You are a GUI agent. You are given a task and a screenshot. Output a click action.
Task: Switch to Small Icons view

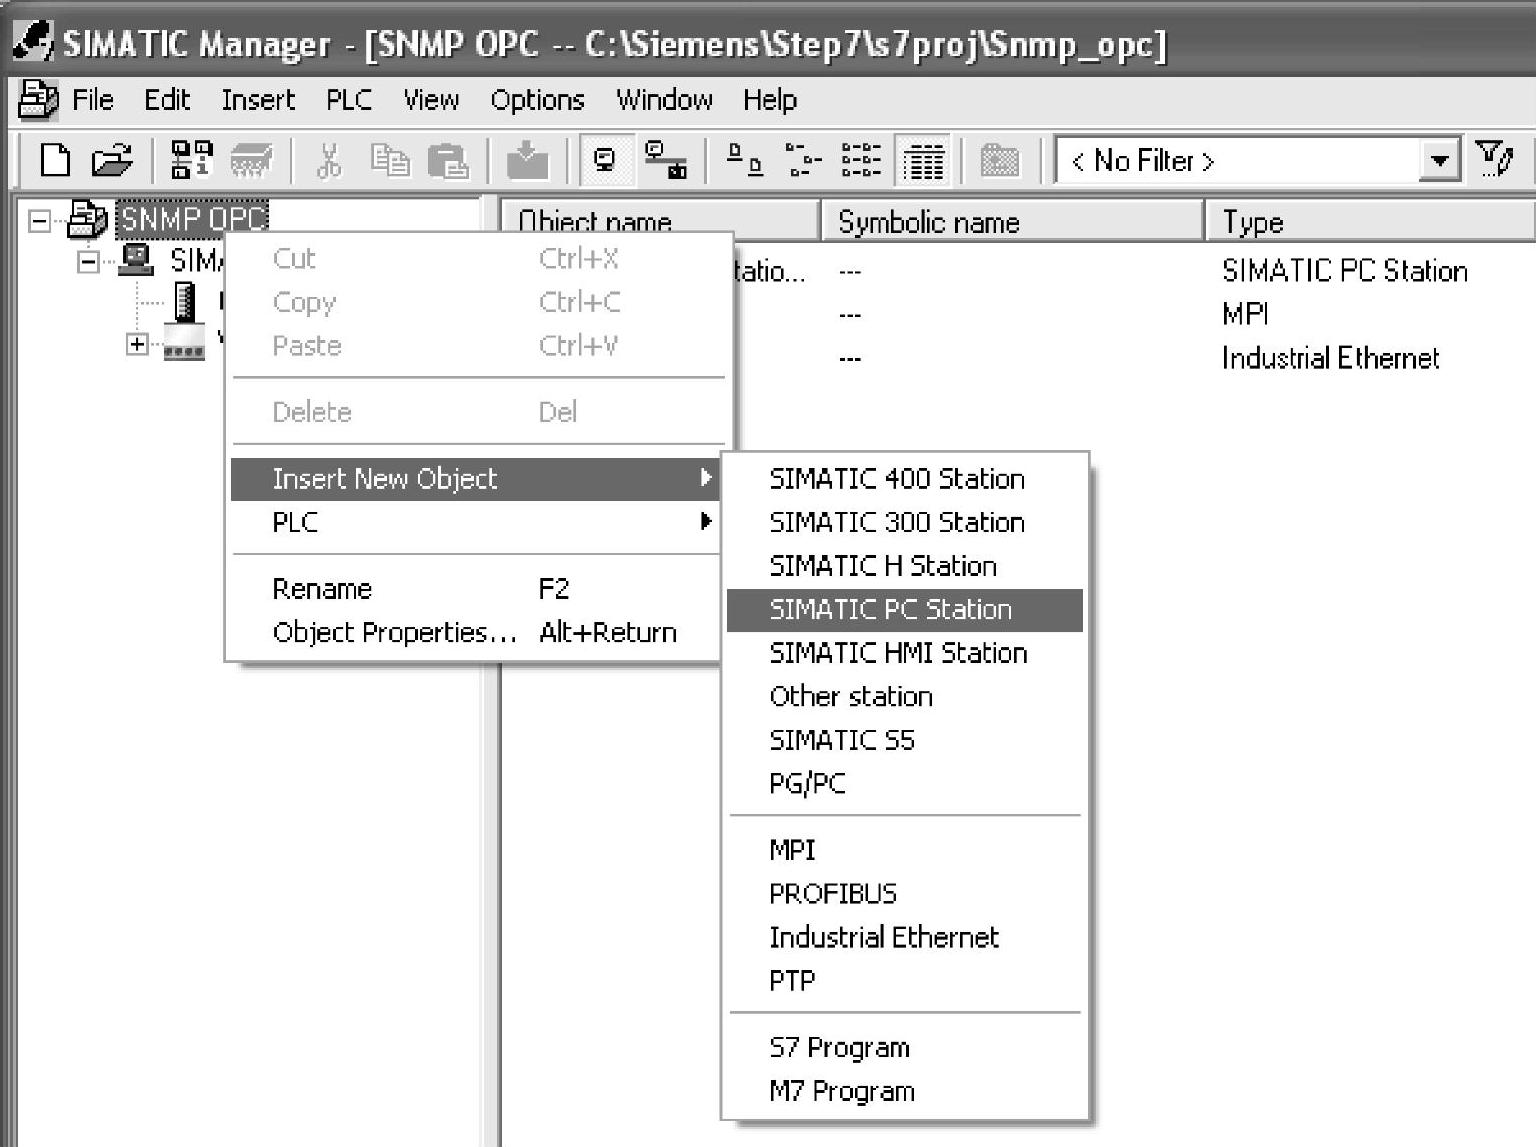click(803, 160)
